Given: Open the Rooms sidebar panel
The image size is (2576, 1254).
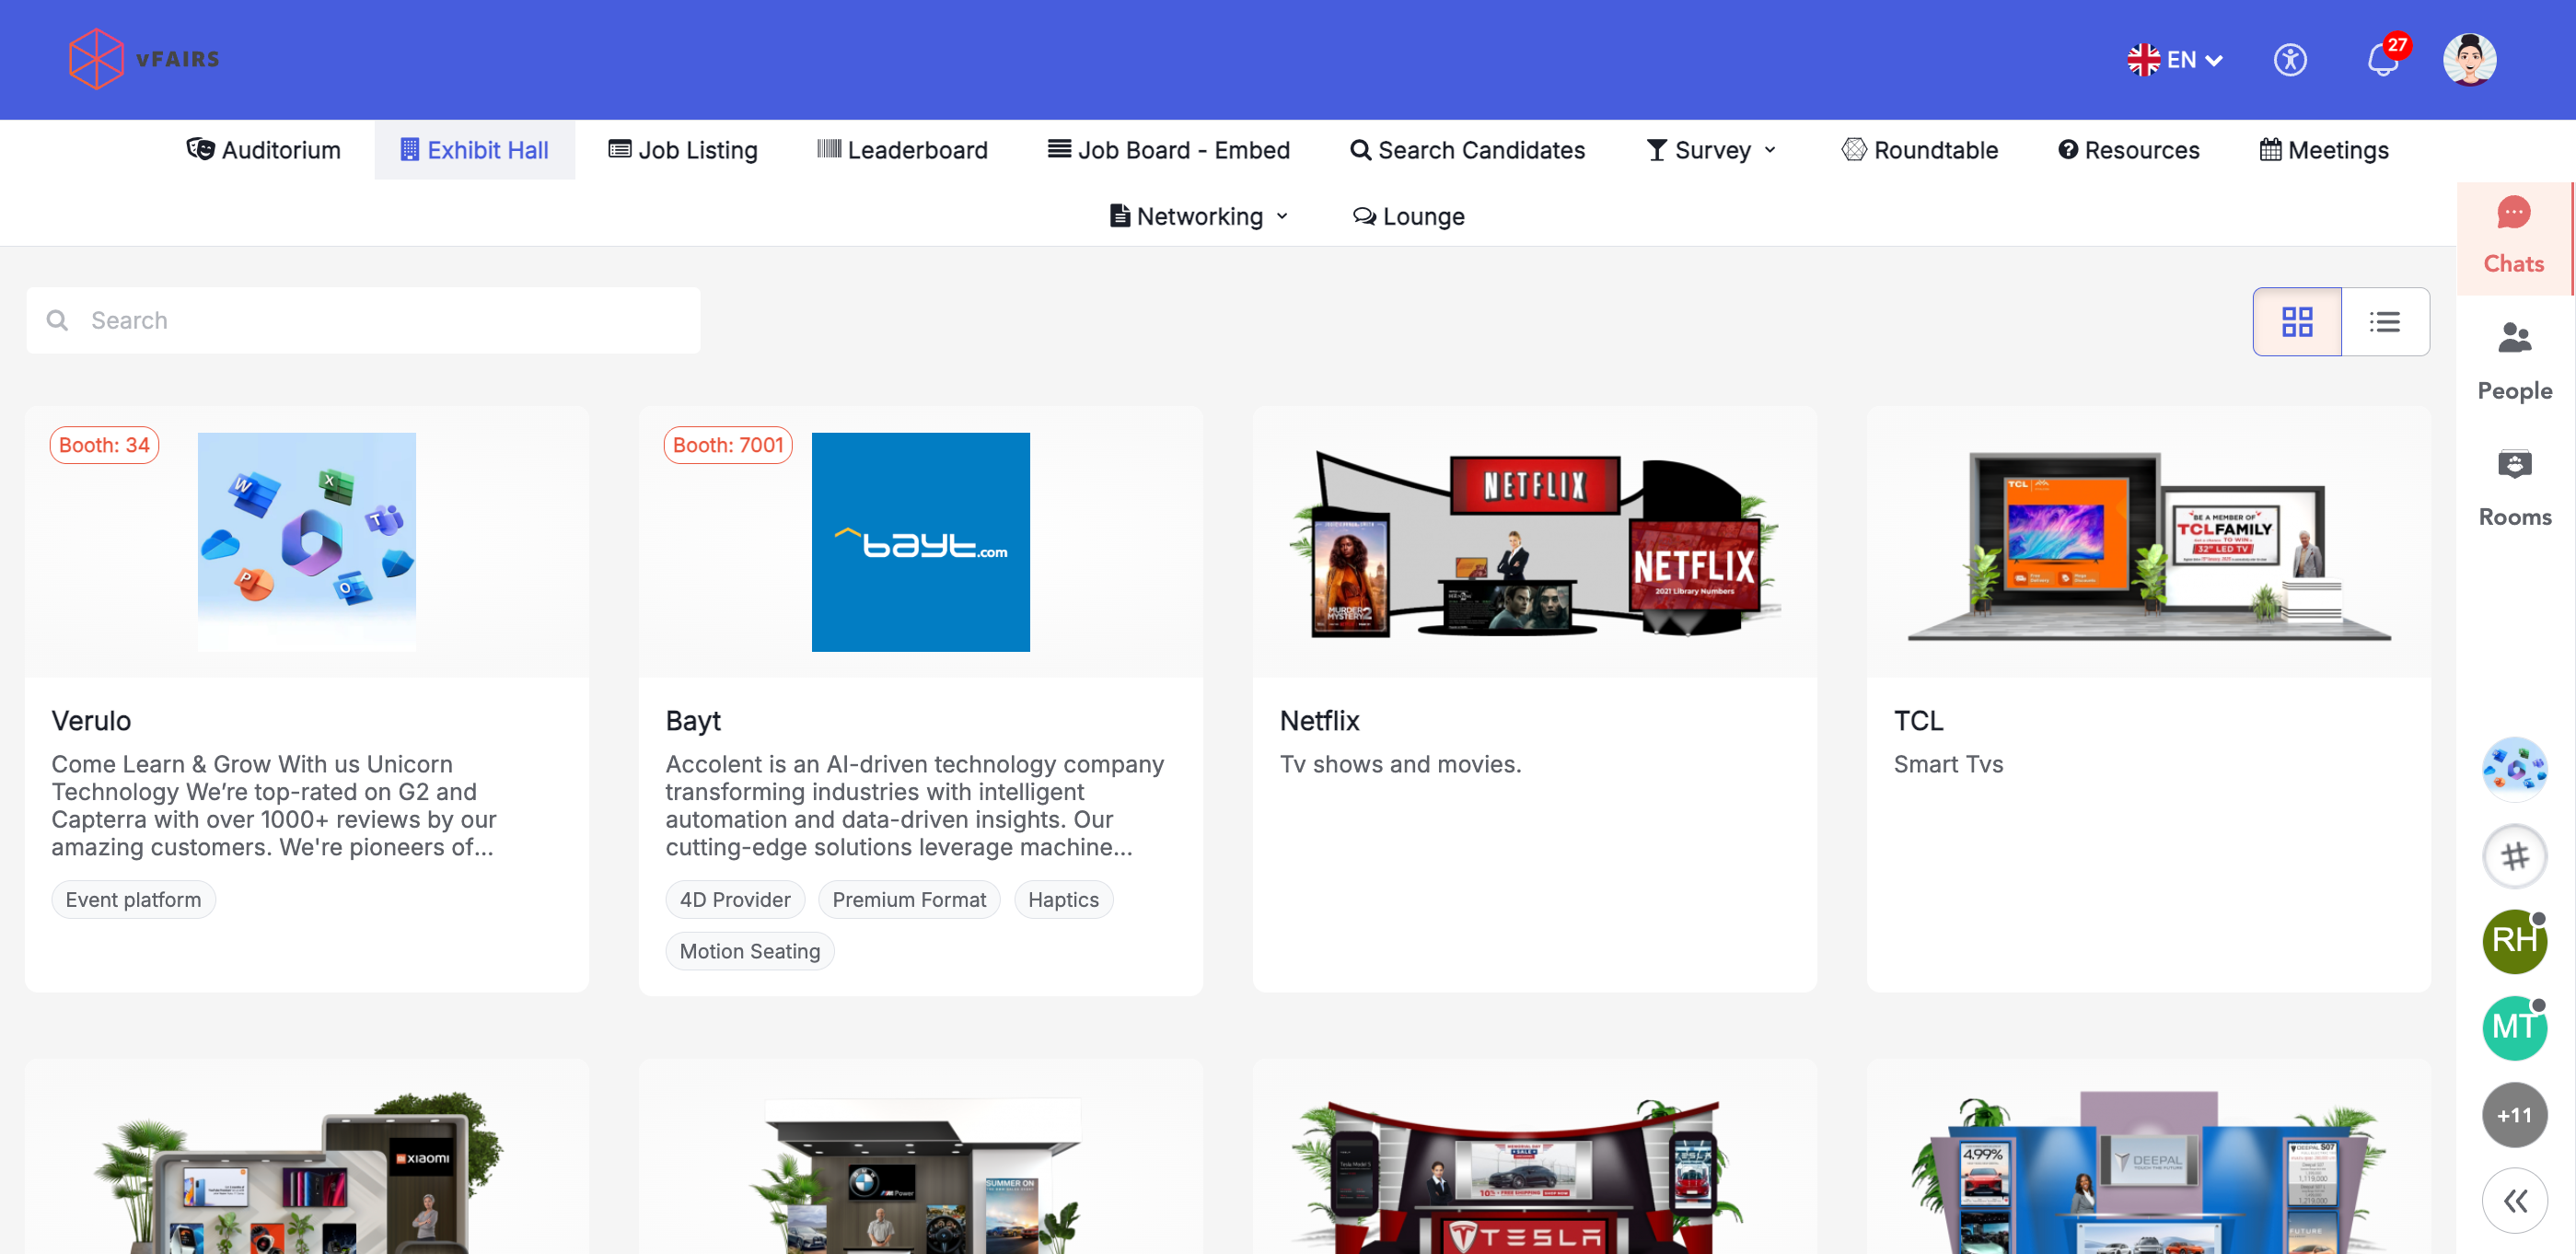Looking at the screenshot, I should tap(2514, 488).
